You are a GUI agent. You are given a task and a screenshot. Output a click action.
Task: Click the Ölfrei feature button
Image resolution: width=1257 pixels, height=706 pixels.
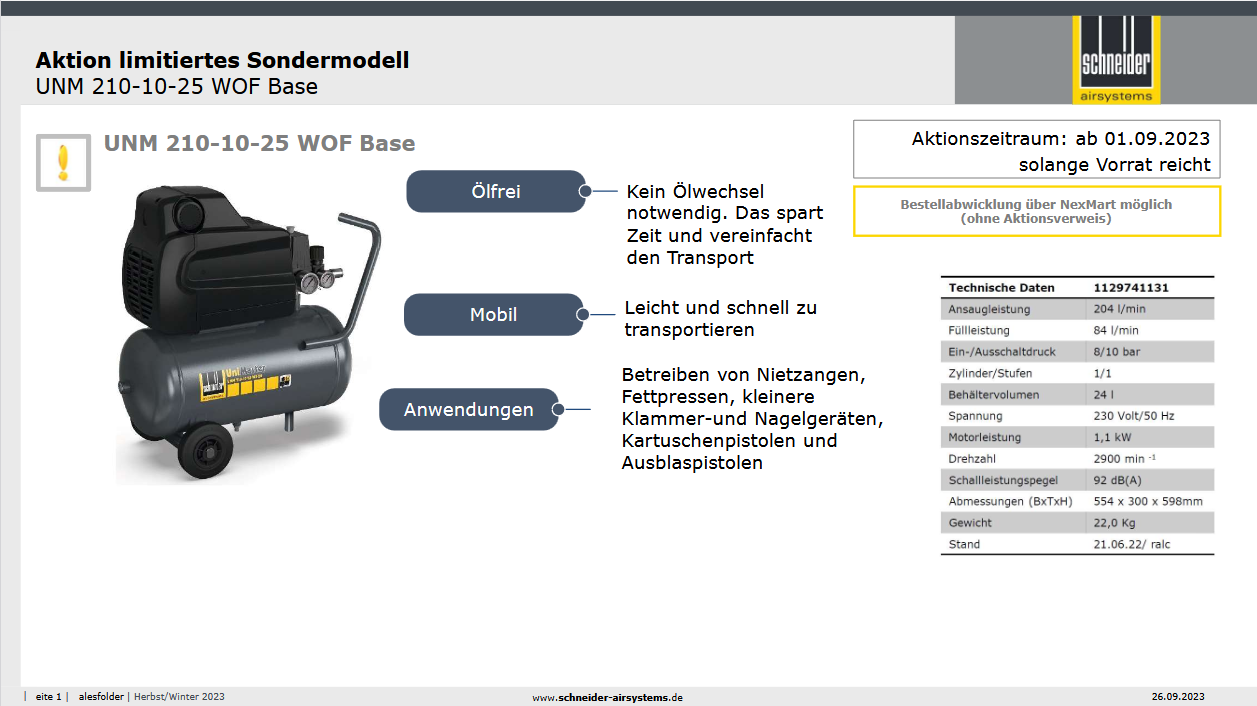pos(495,191)
